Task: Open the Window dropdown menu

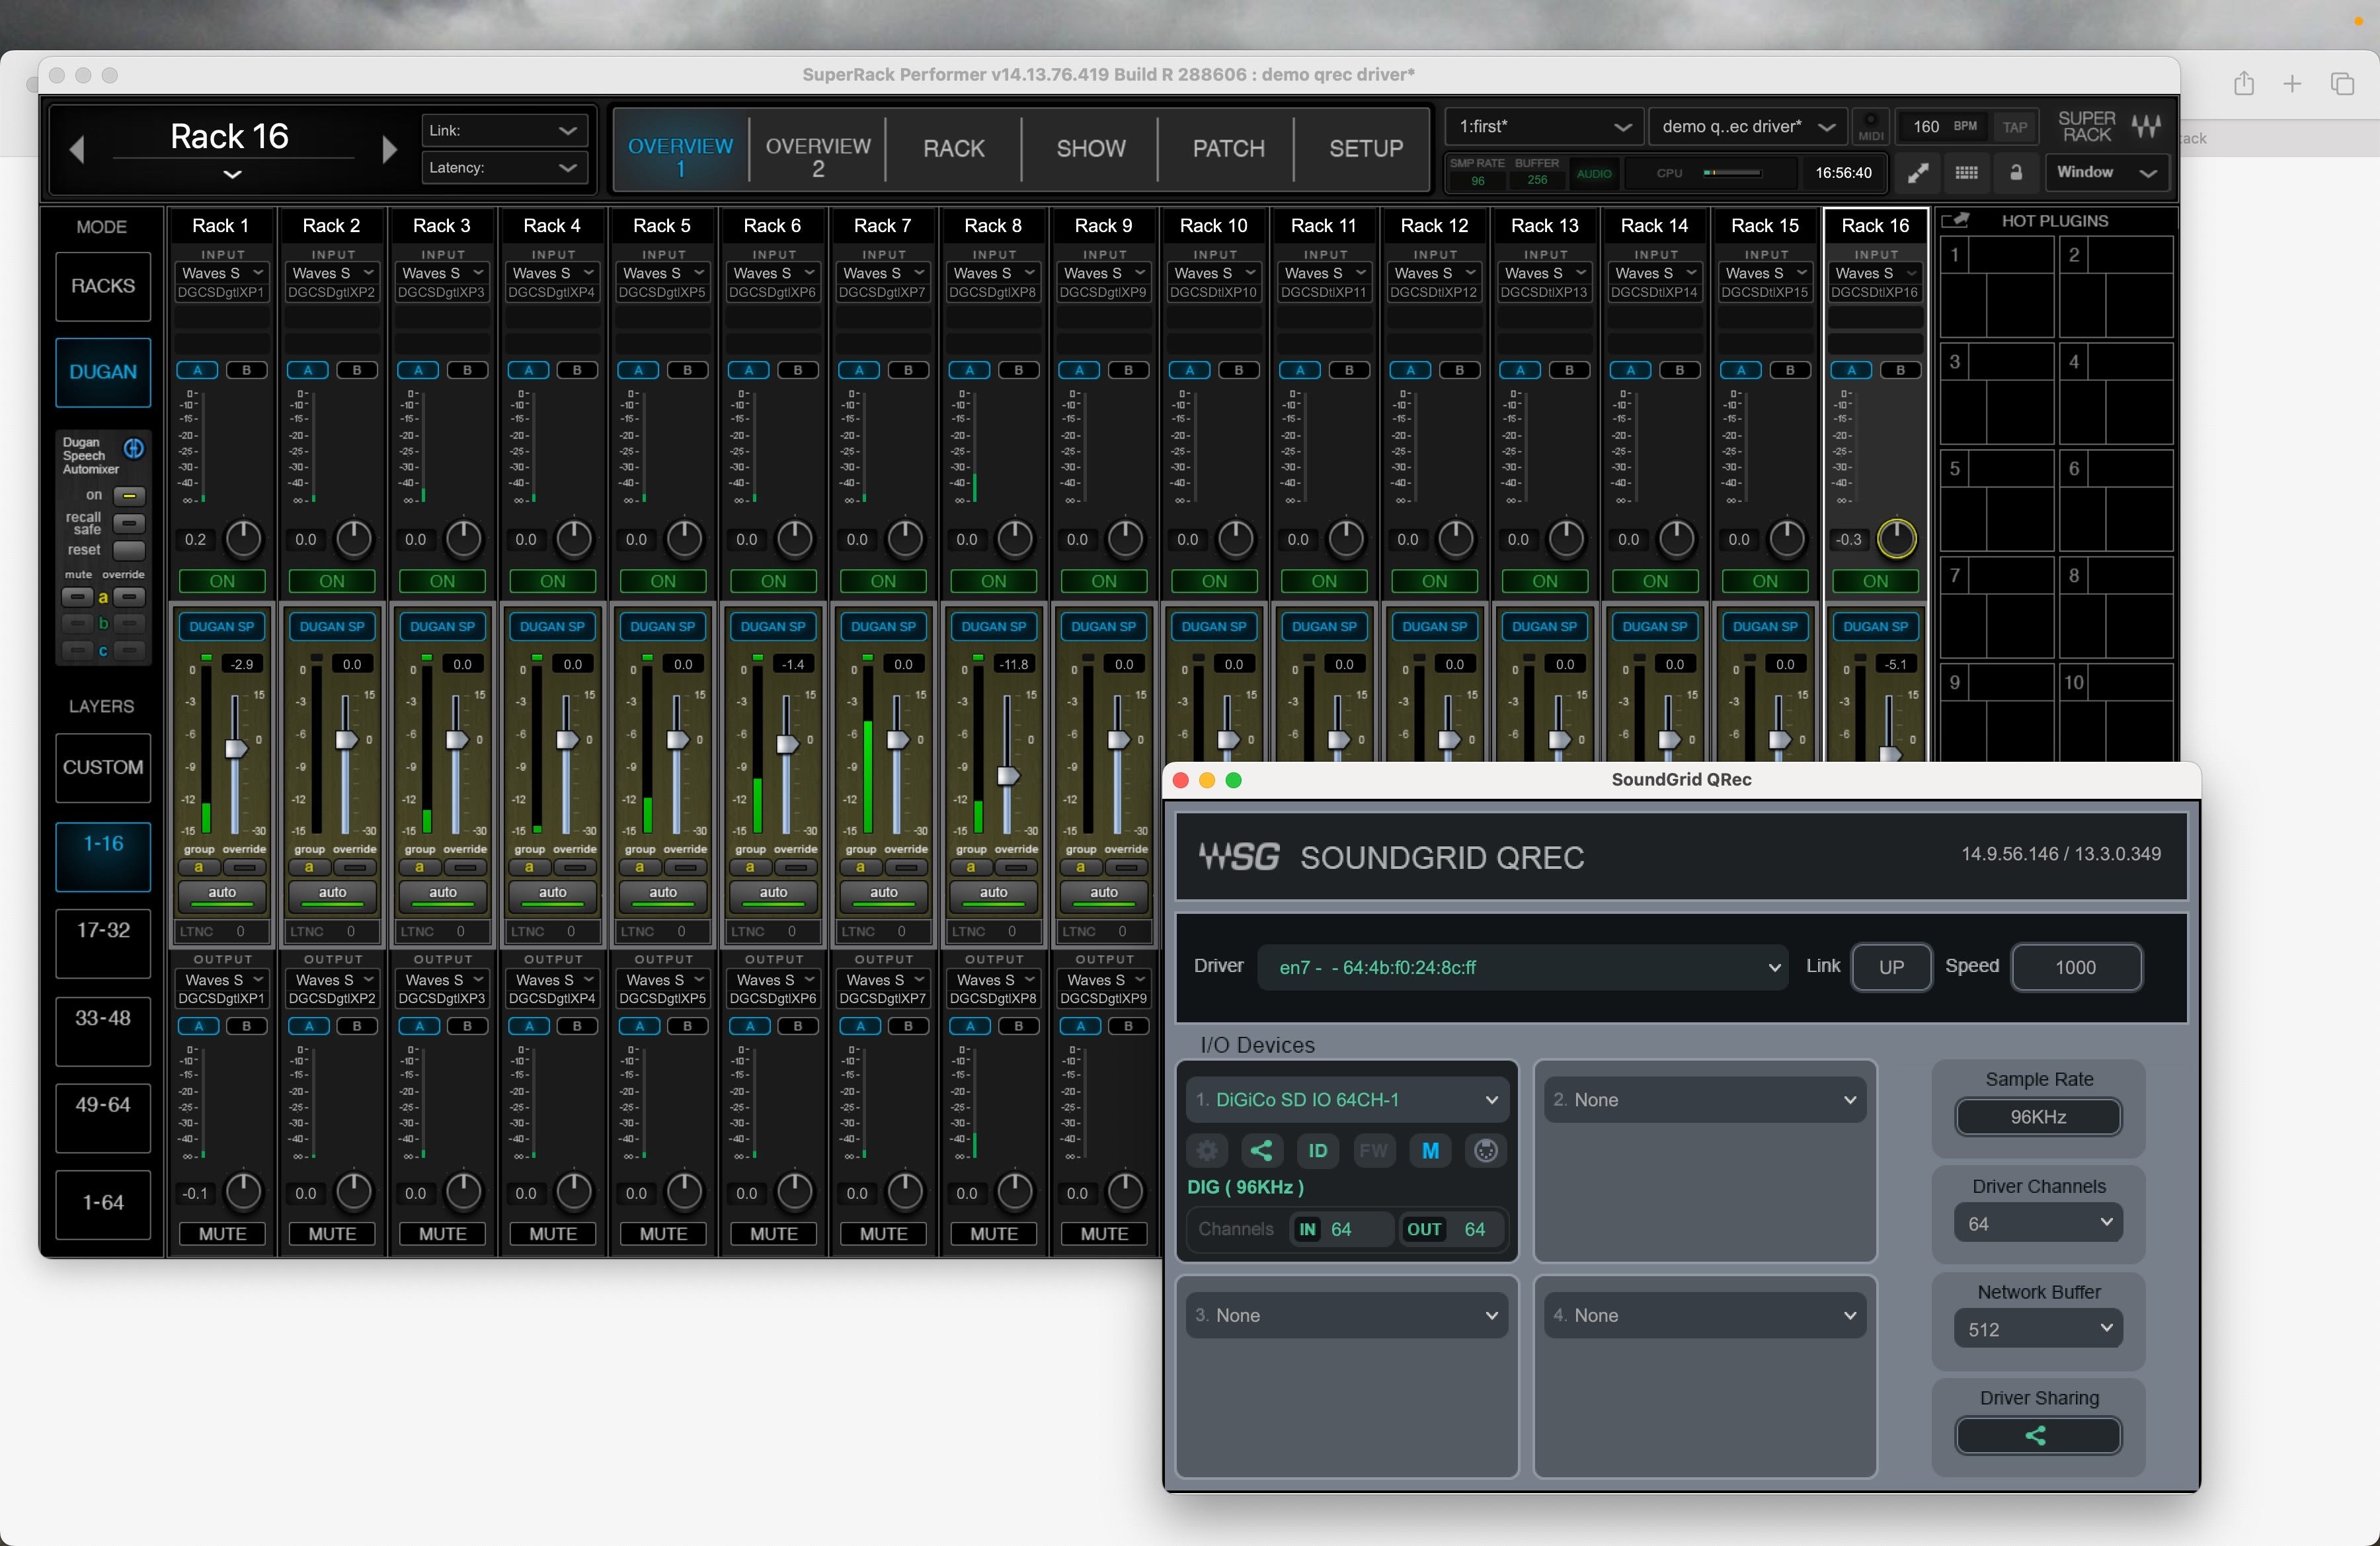Action: coord(2105,173)
